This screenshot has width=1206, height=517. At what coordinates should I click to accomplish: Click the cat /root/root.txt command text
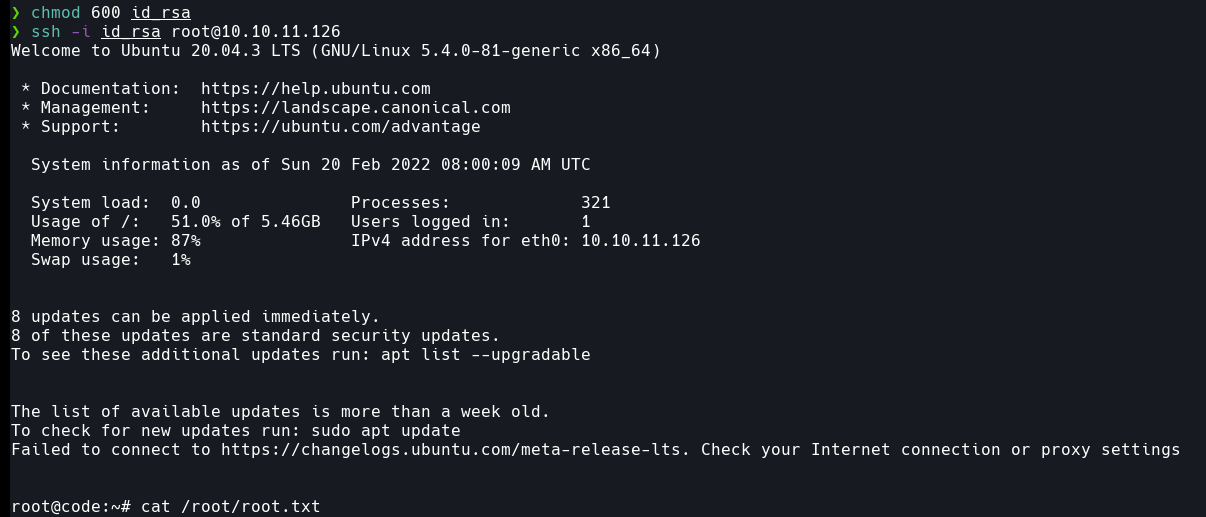click(x=230, y=507)
